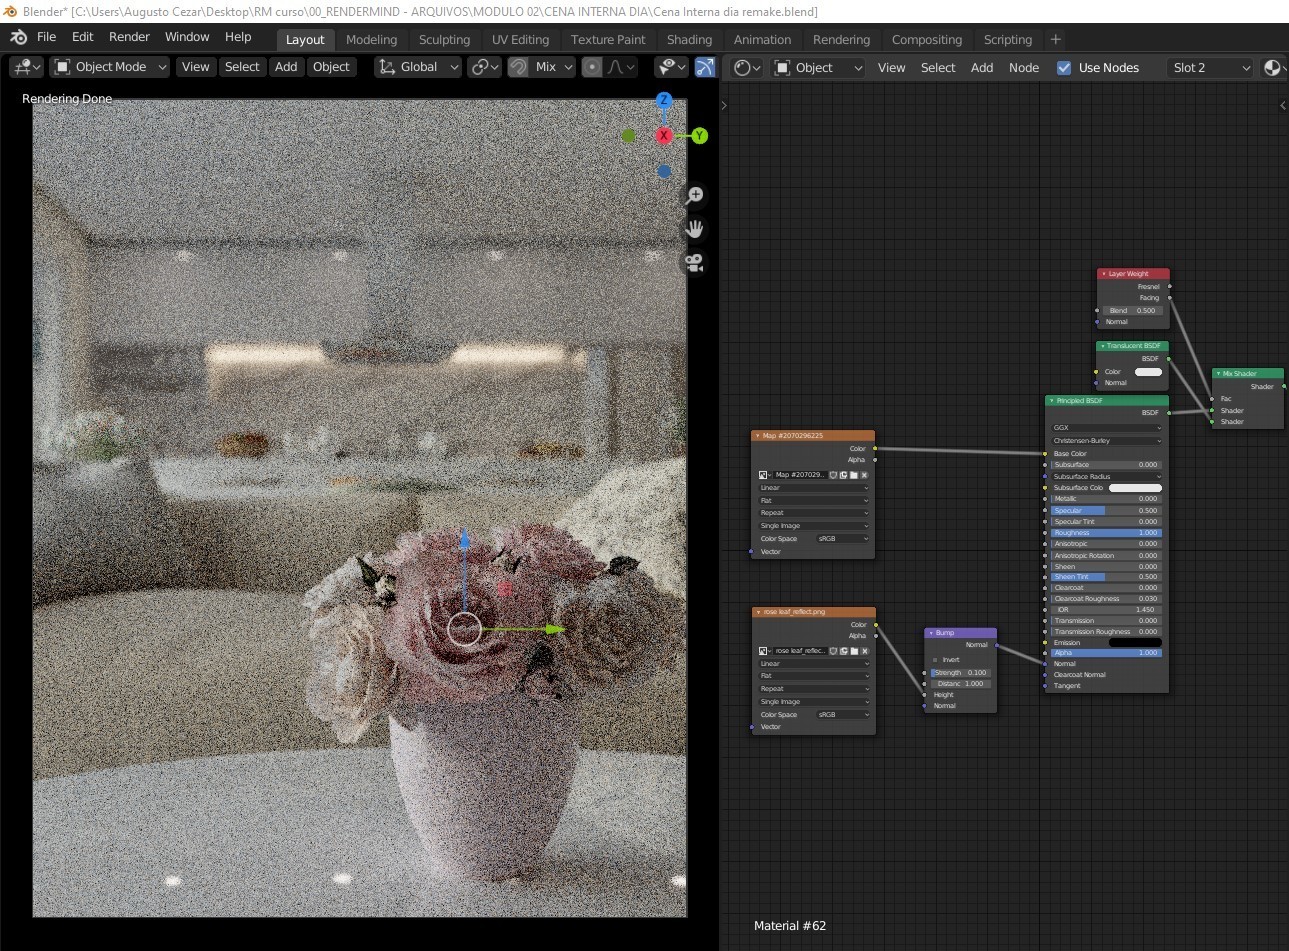Open the Mix snapping elements dropdown

click(553, 67)
